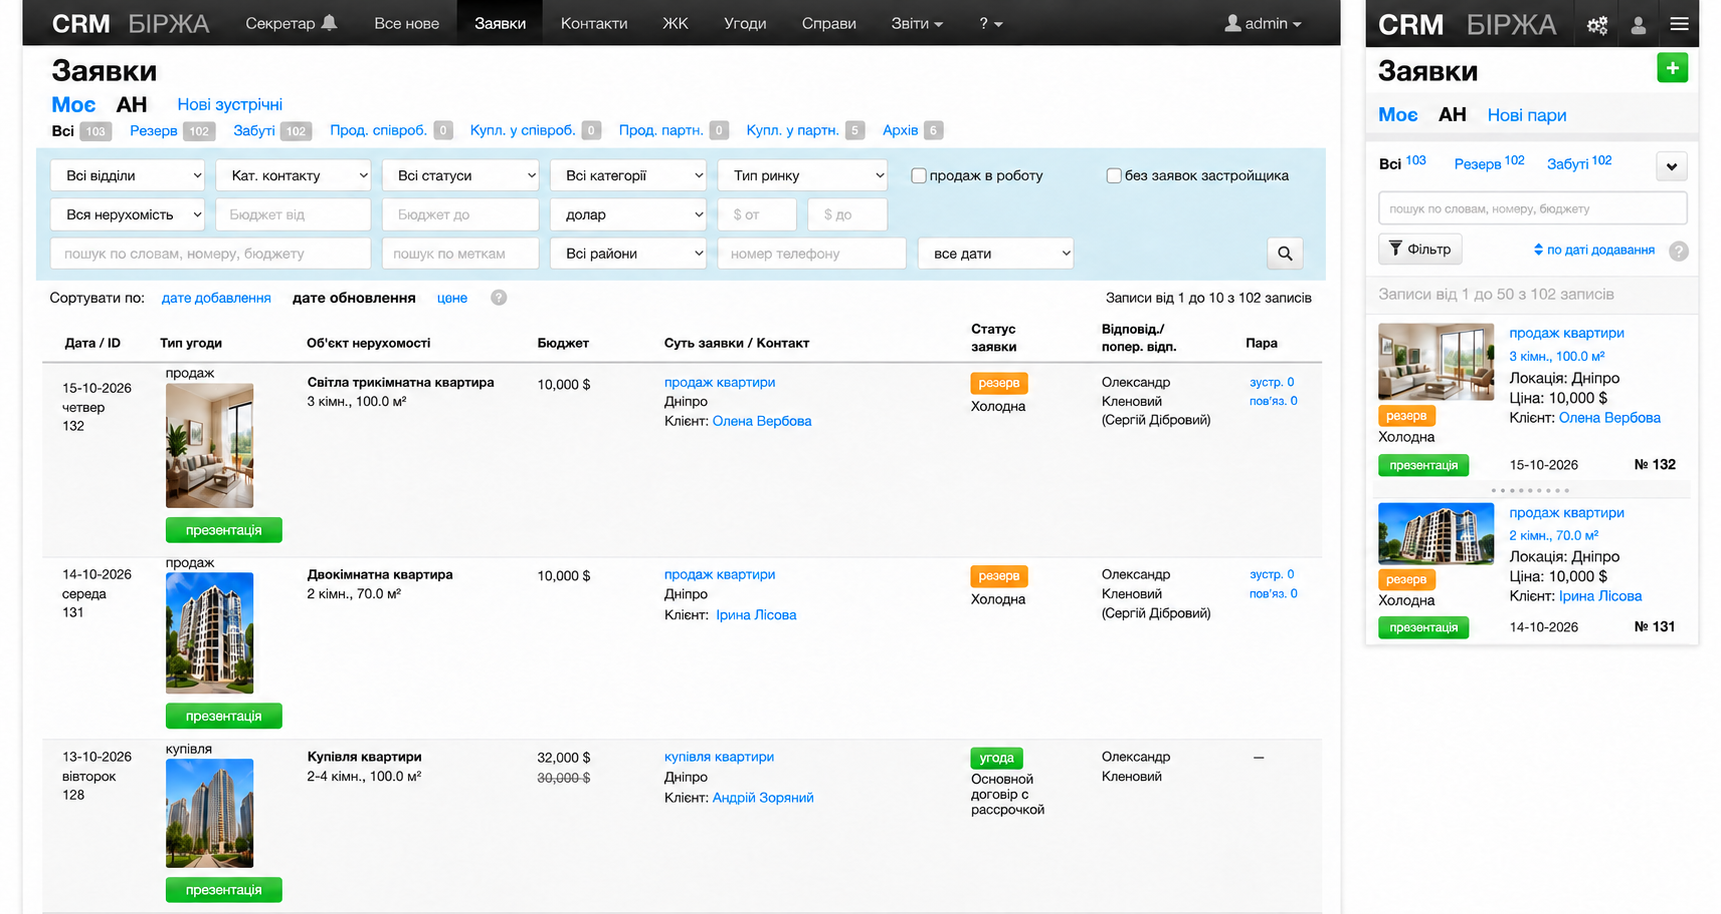Click help icon beside по даті додавання

(1678, 251)
